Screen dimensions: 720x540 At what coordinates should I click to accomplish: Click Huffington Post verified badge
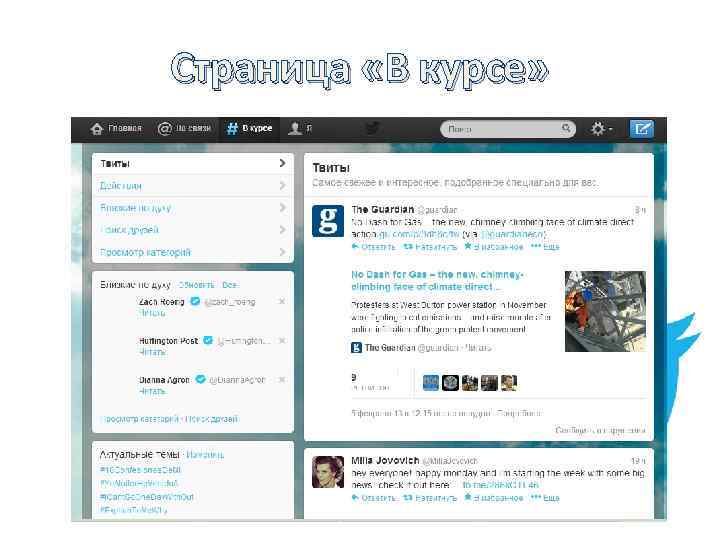click(208, 340)
